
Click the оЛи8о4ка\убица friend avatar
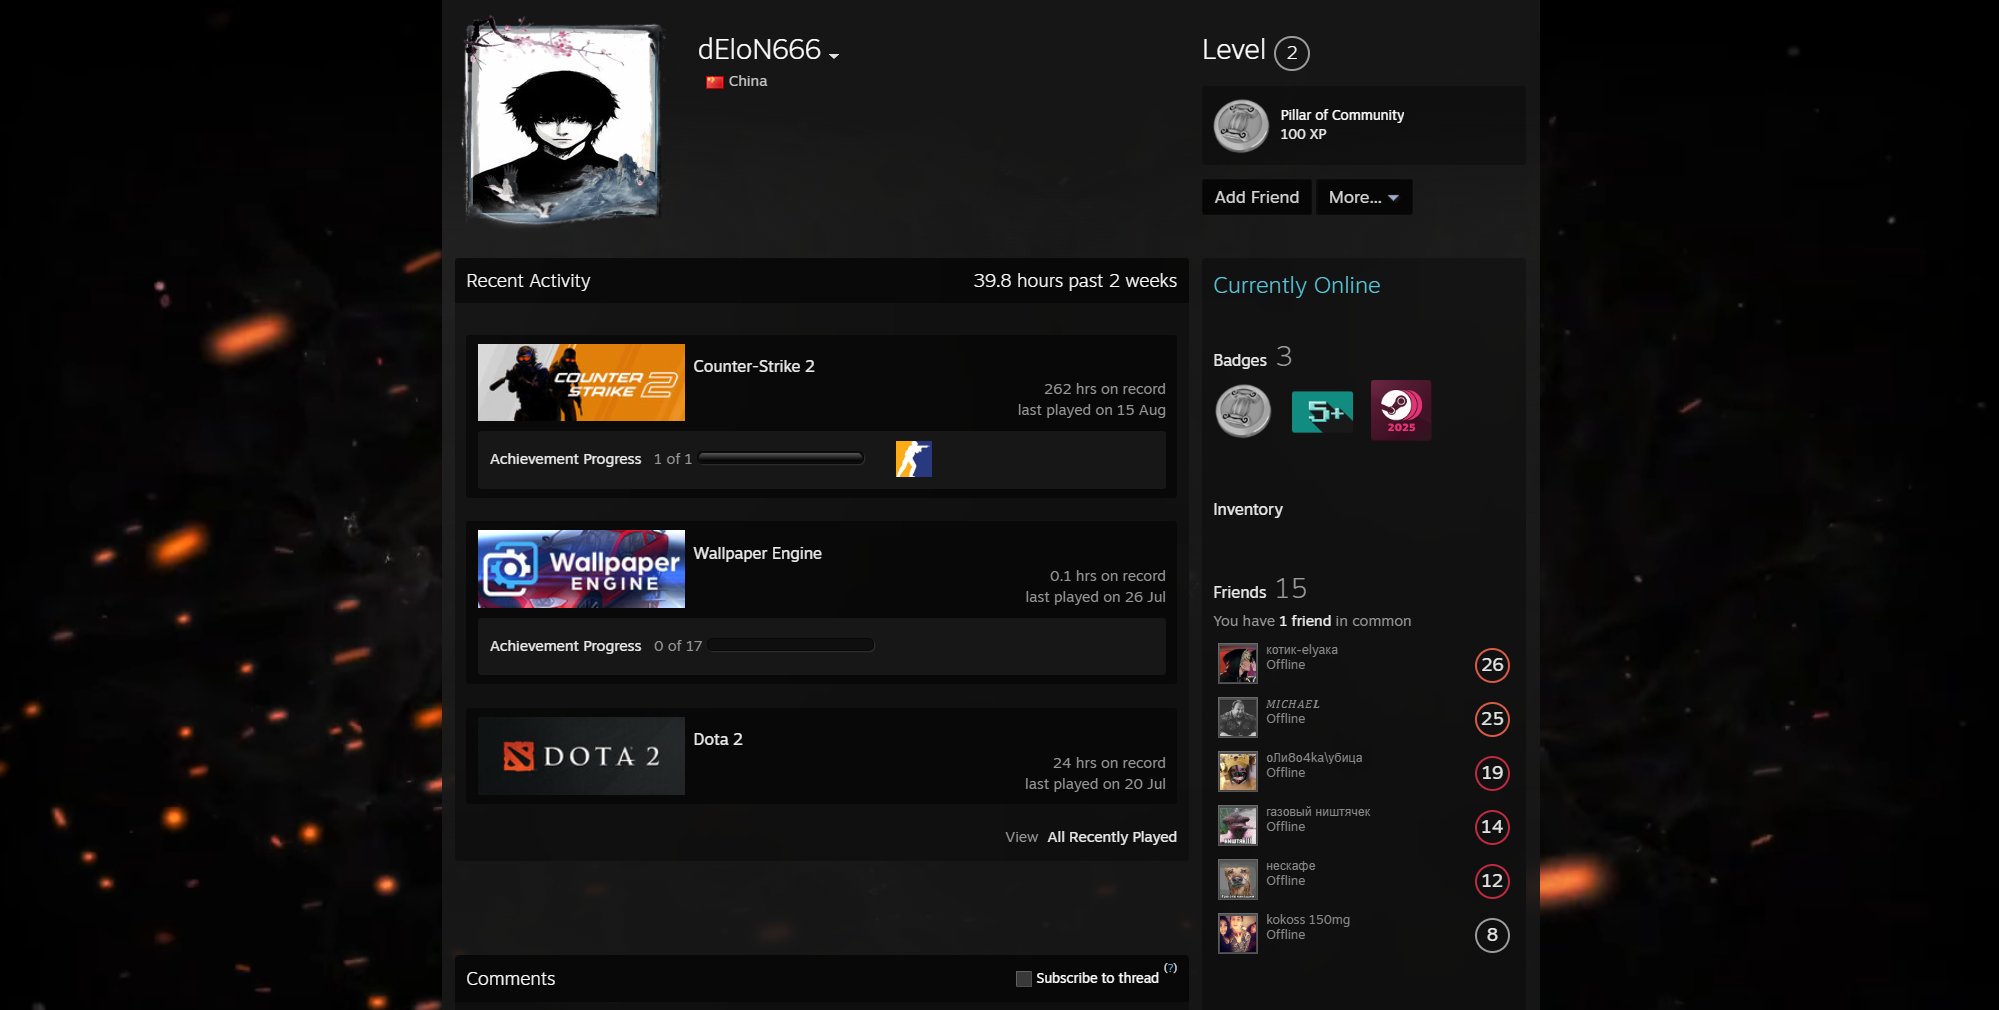pyautogui.click(x=1238, y=772)
